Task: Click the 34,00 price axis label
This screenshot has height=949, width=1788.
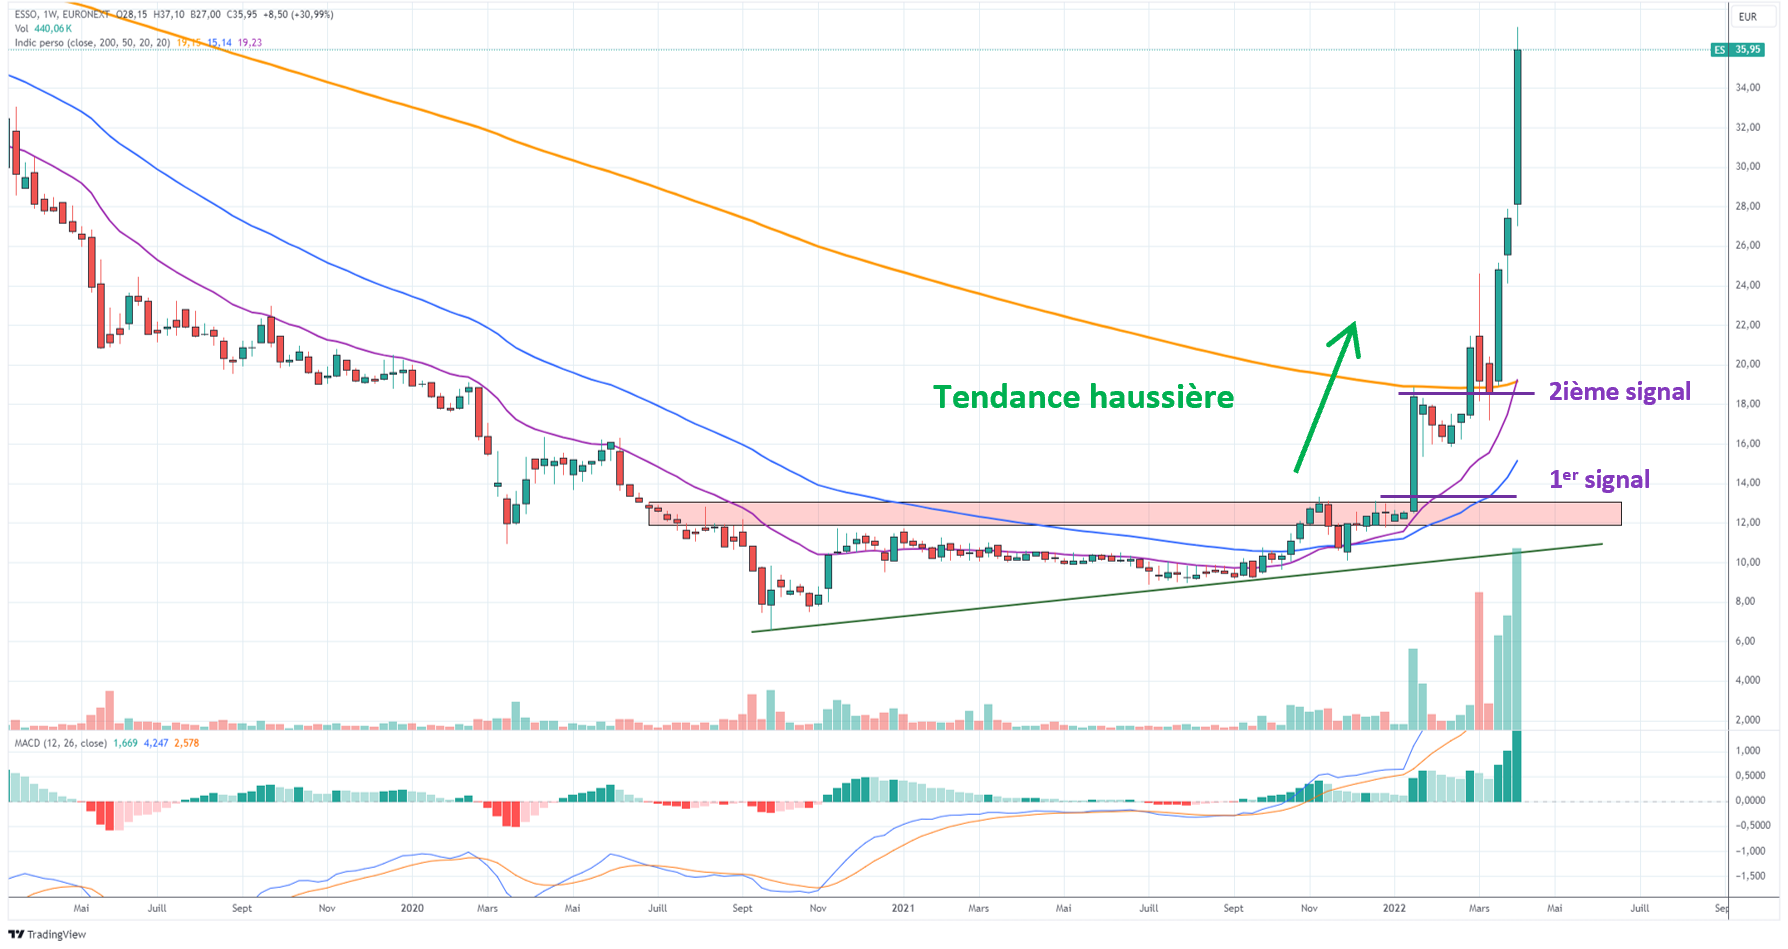Action: (x=1748, y=88)
